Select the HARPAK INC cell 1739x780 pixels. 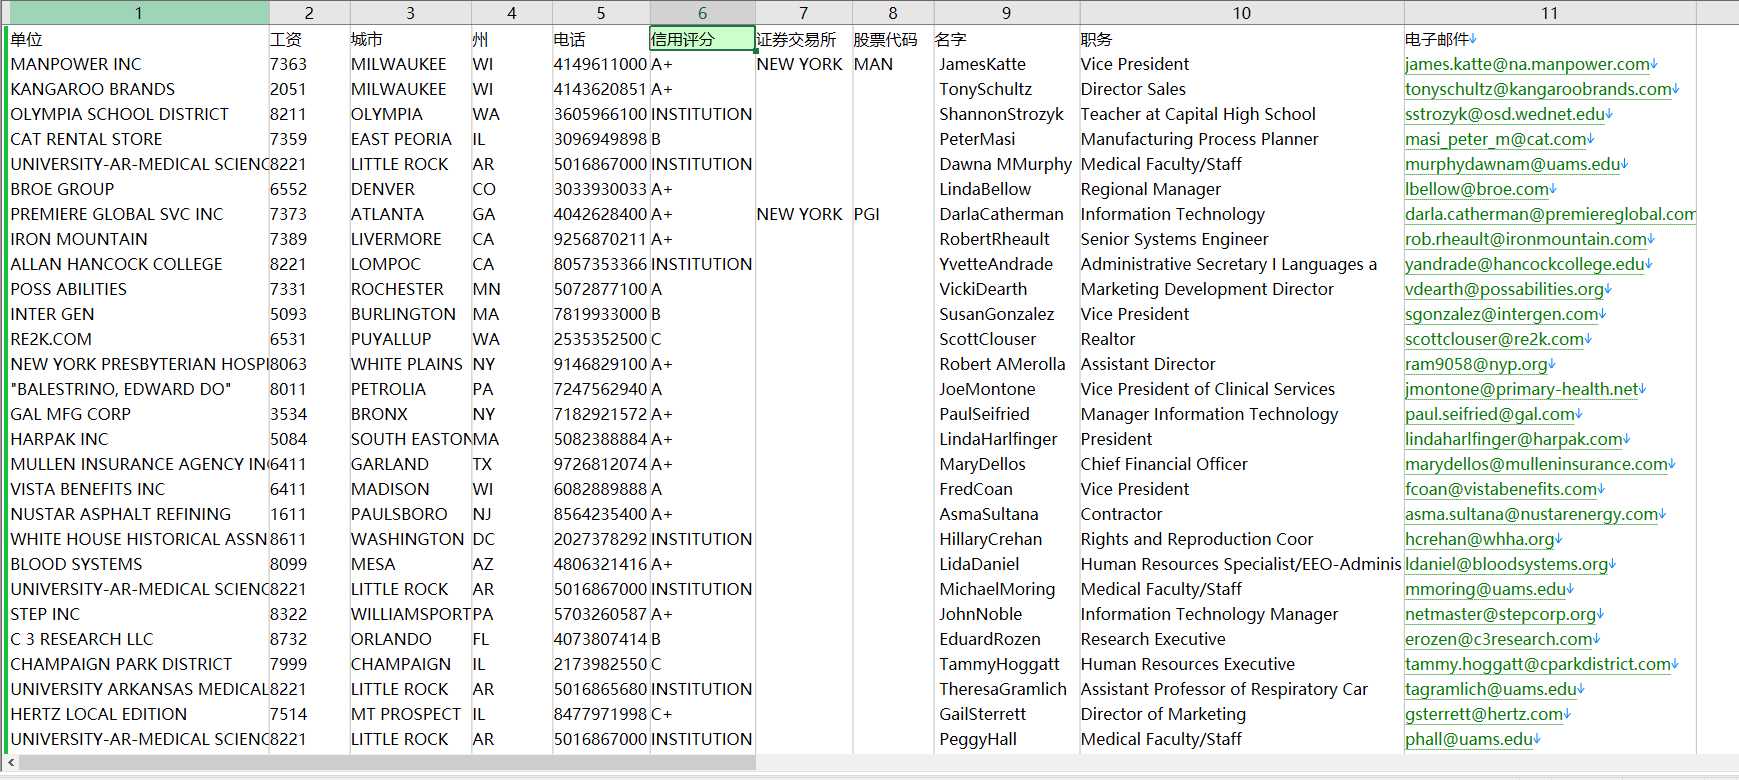(138, 439)
